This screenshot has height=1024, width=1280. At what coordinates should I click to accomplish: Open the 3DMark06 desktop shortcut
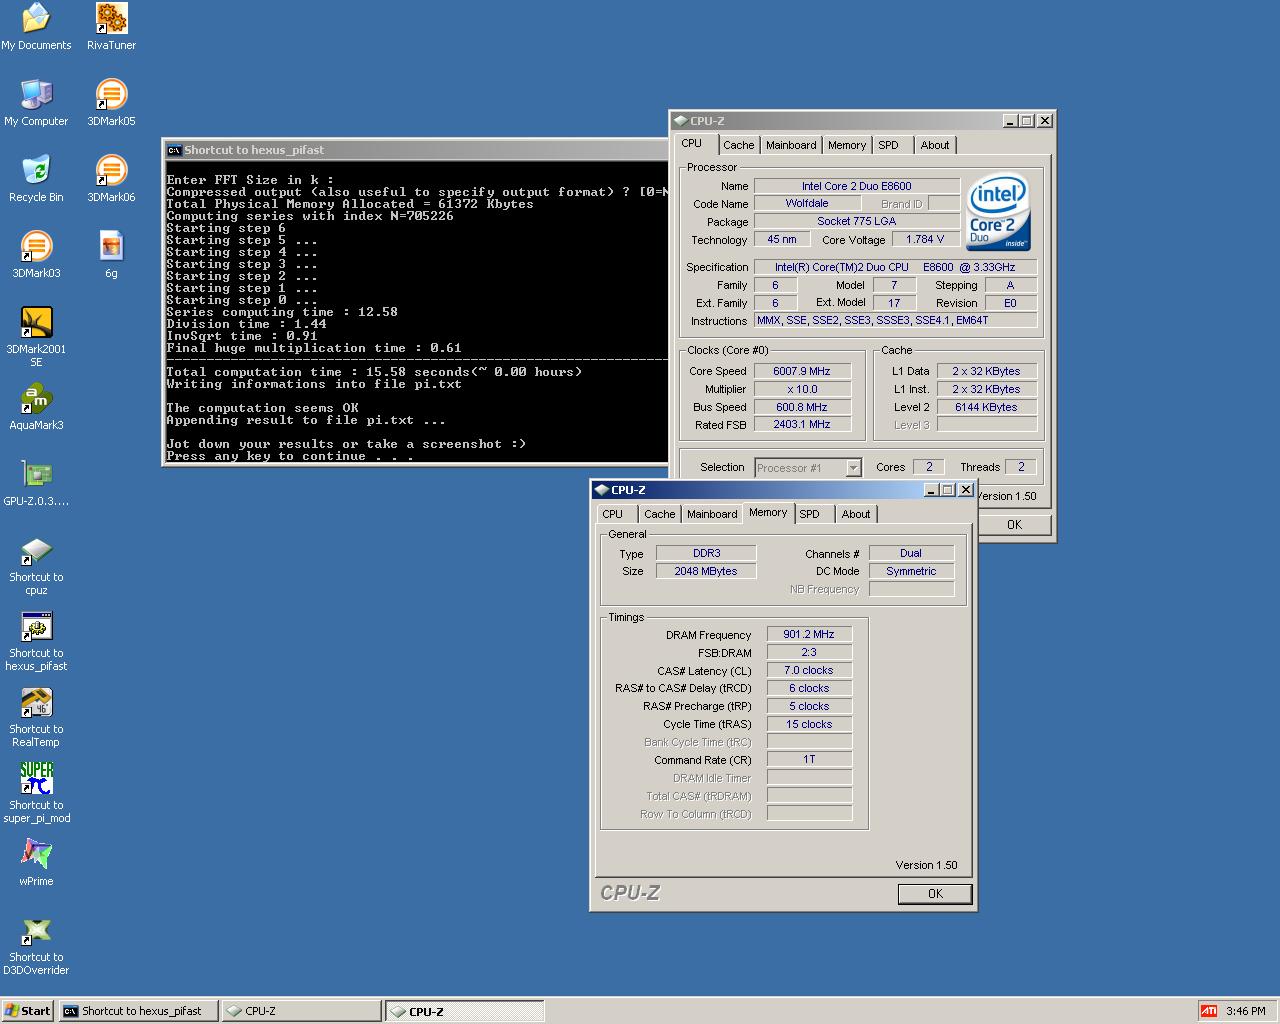coord(111,179)
